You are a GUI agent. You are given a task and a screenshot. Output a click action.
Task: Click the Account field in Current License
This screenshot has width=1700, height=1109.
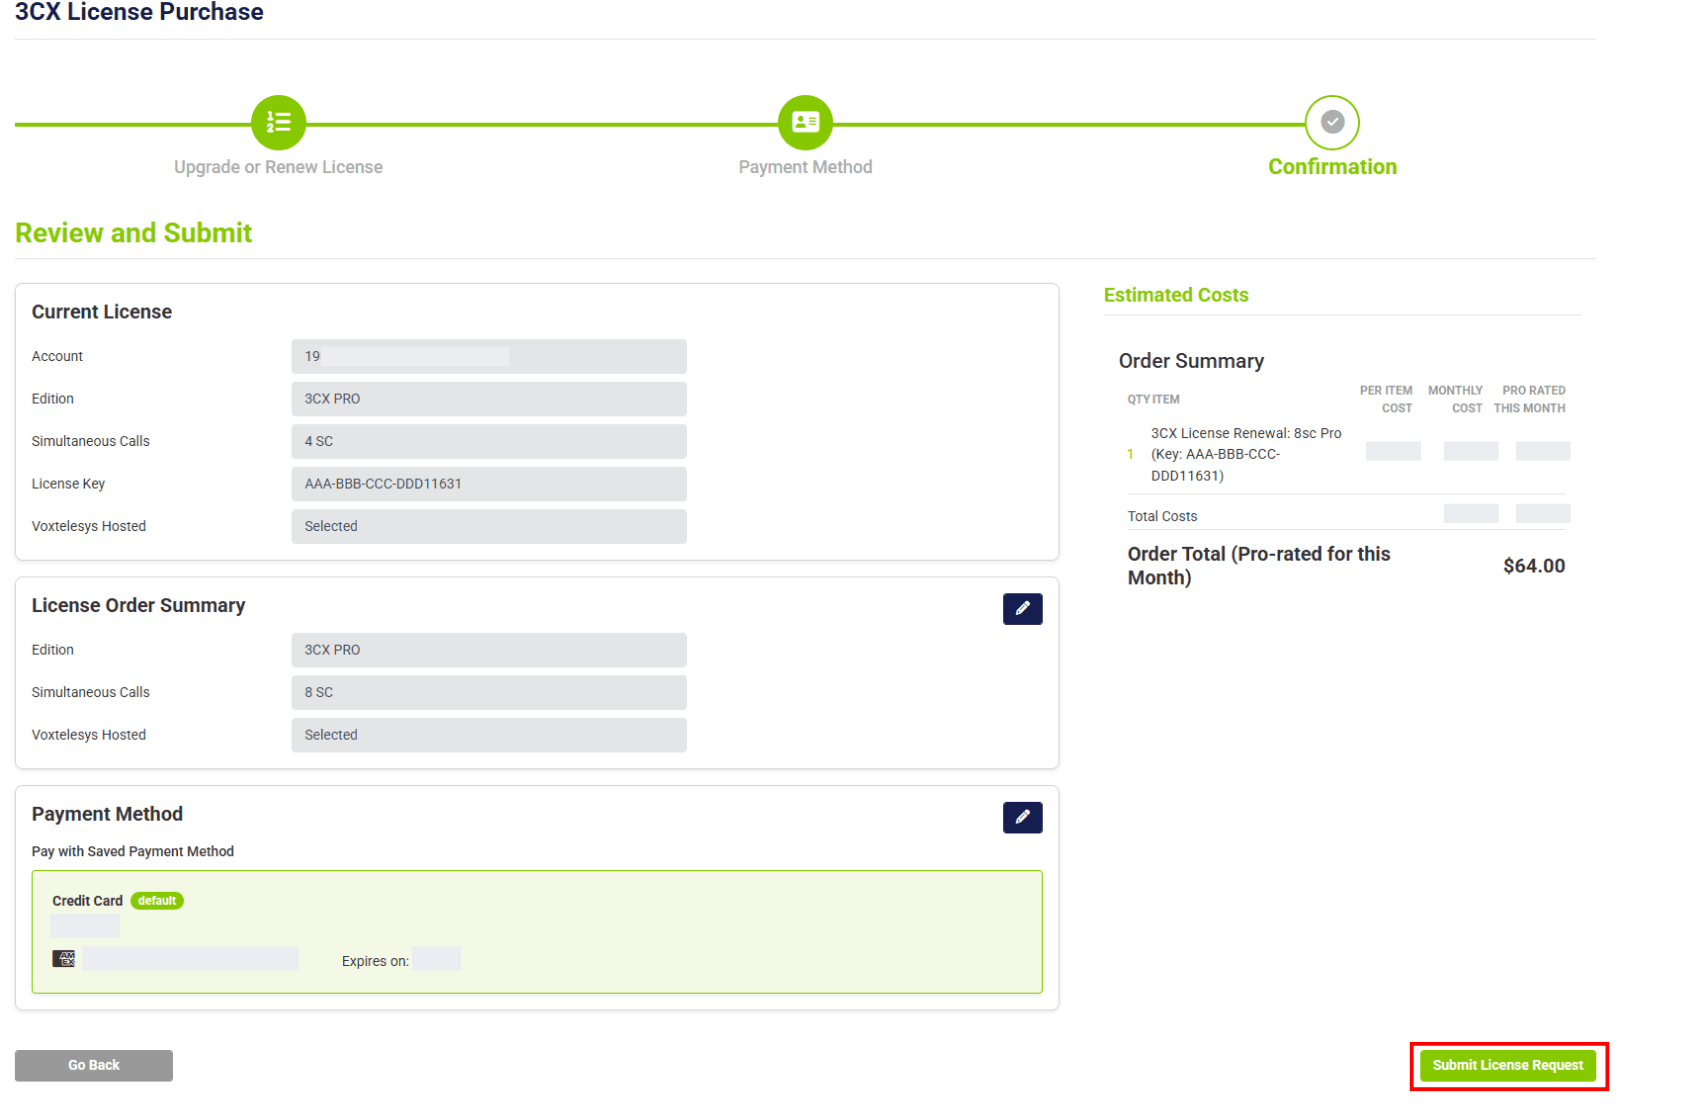point(489,356)
